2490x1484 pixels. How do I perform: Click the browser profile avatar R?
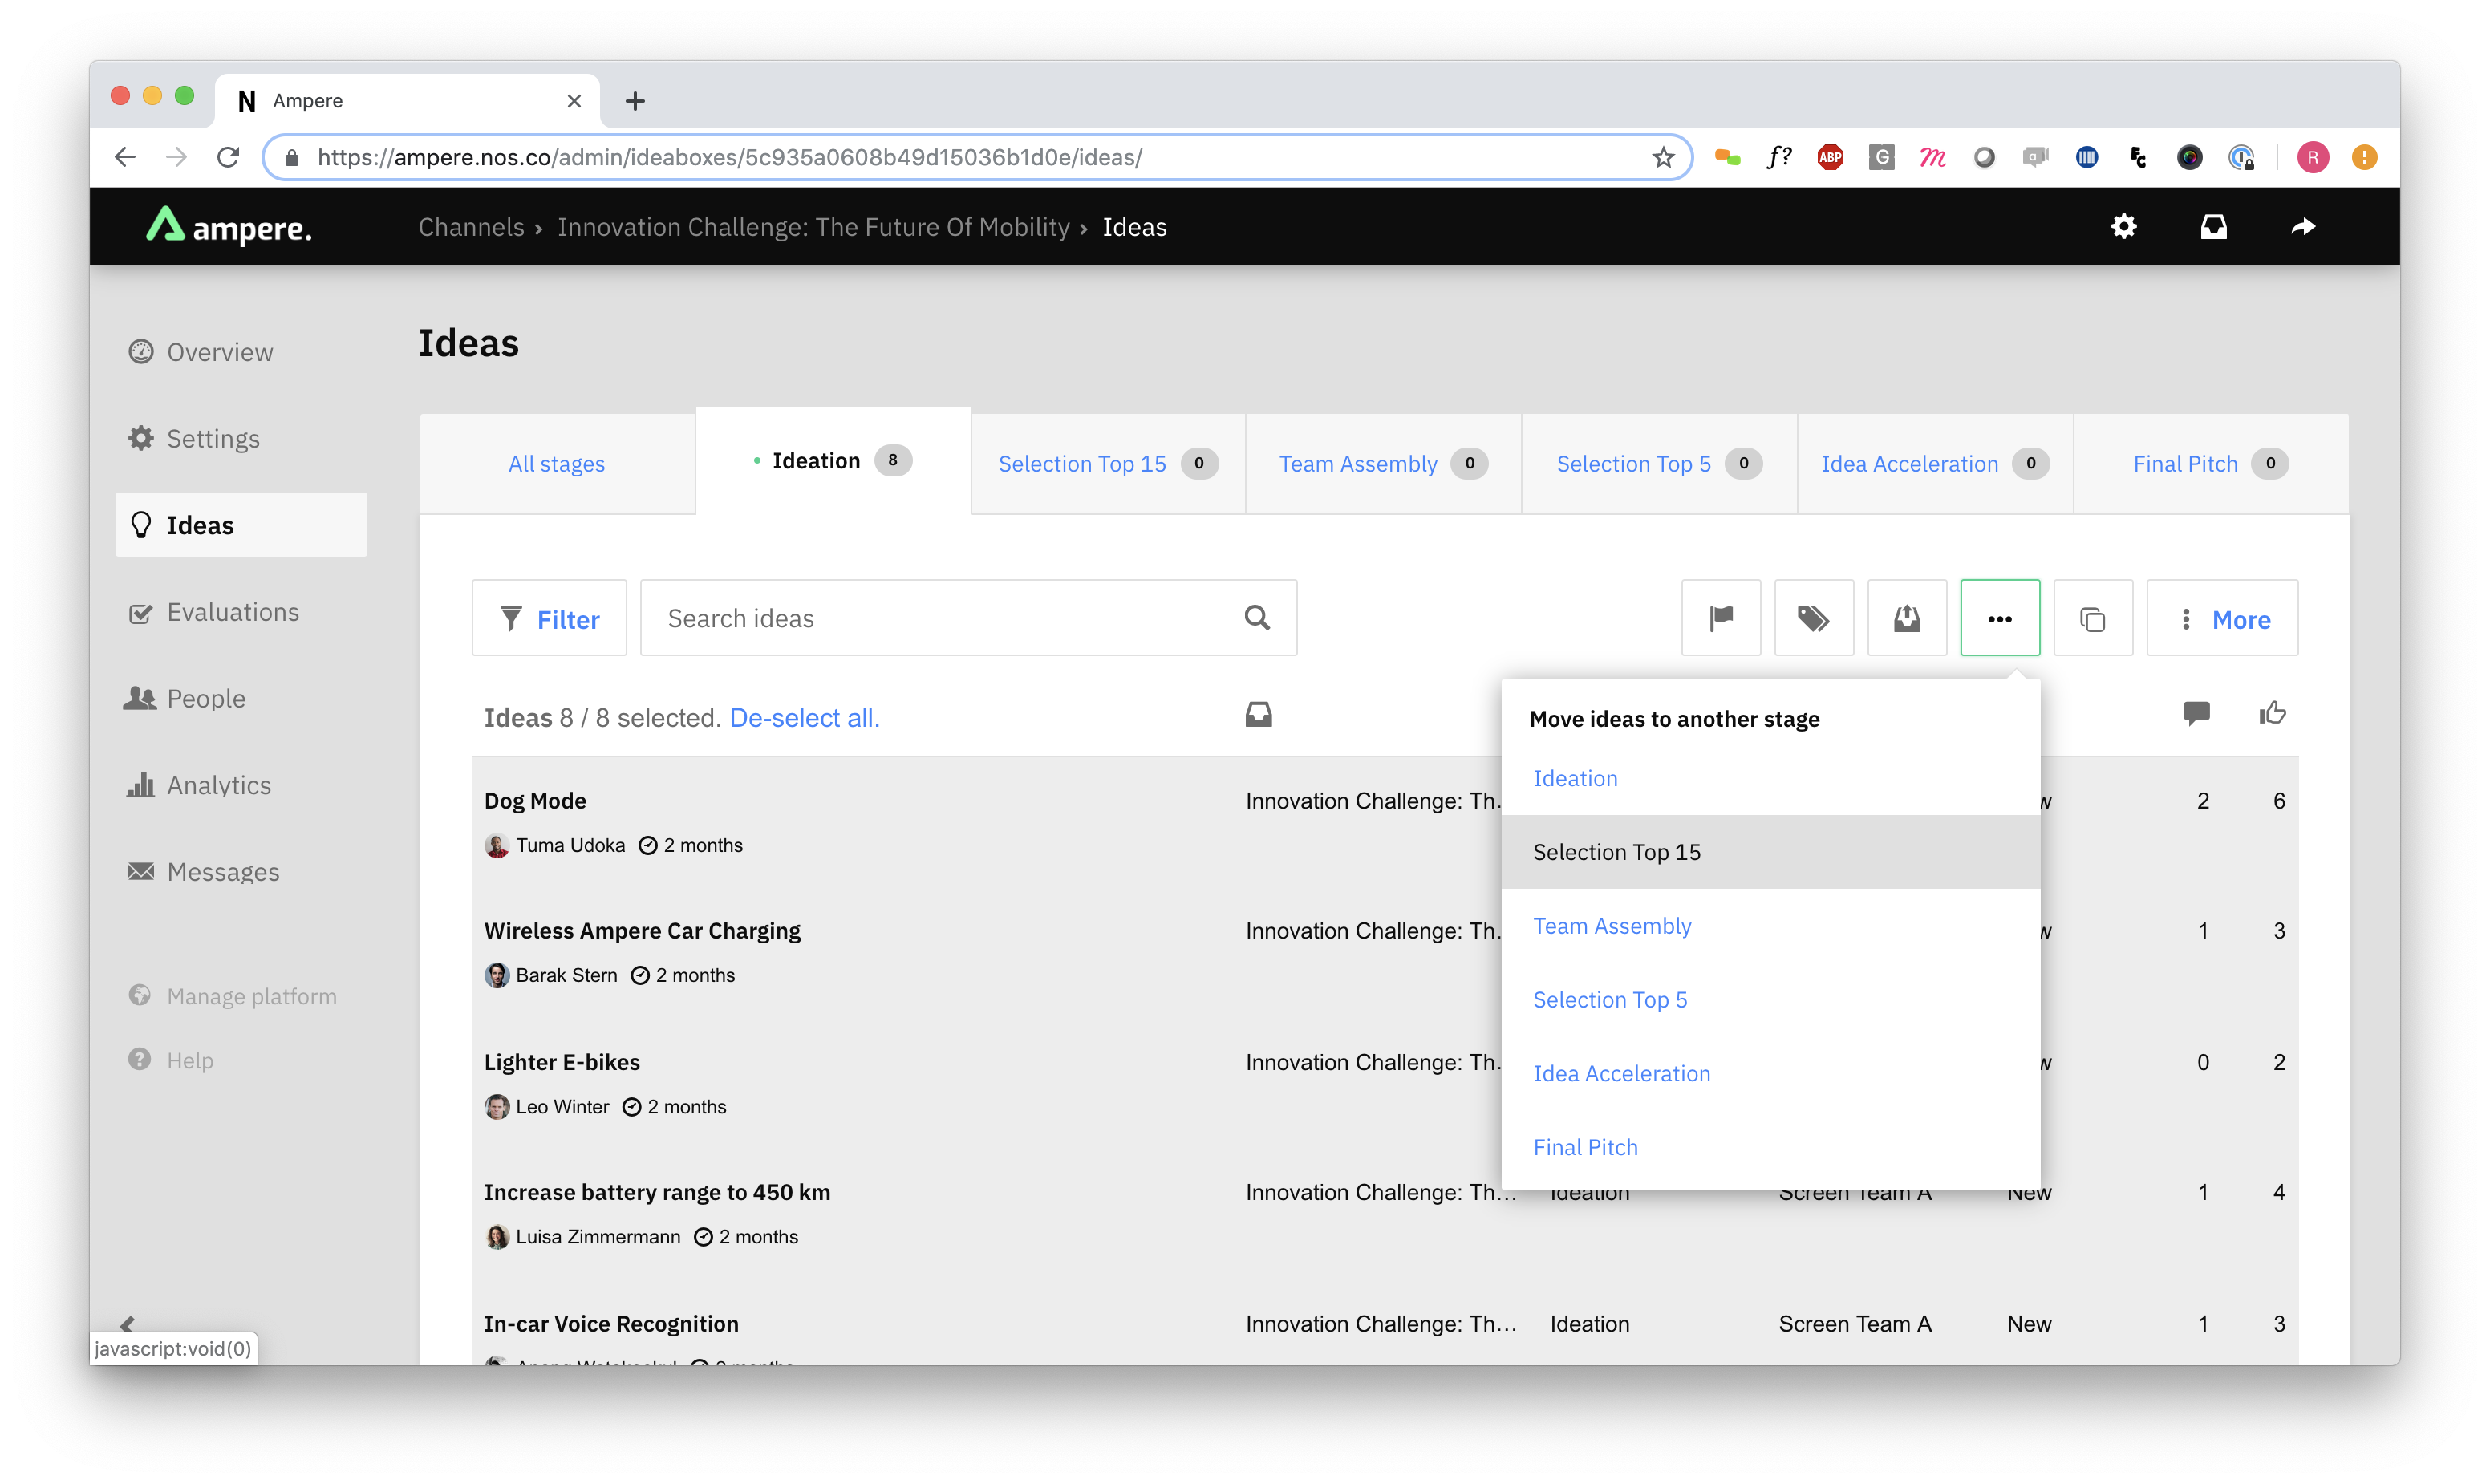coord(2312,157)
